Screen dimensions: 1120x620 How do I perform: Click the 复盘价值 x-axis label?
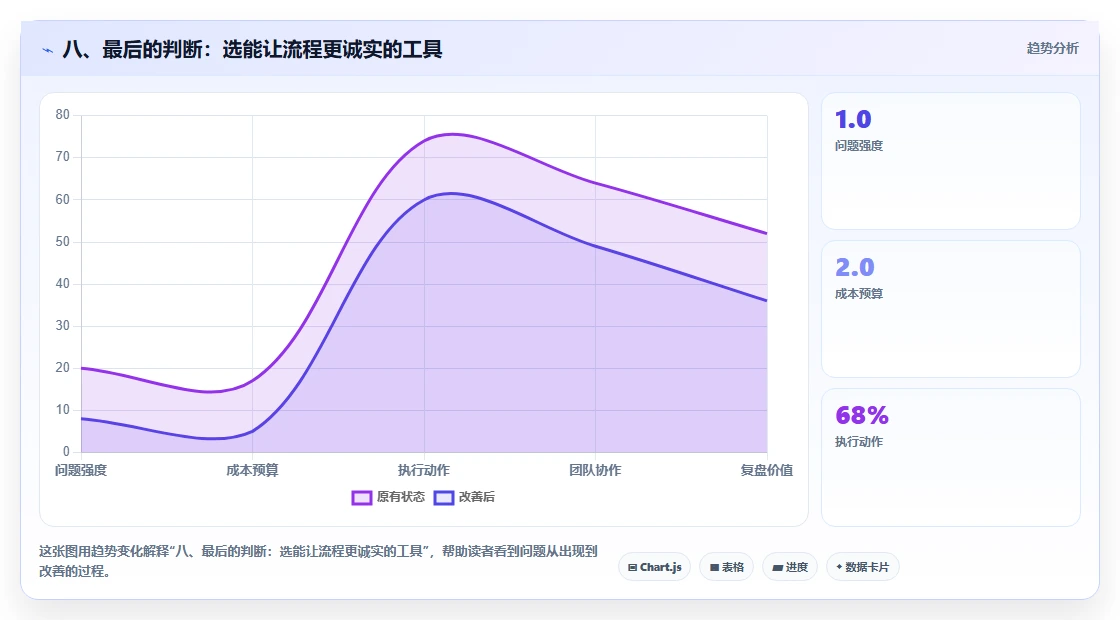click(x=766, y=470)
